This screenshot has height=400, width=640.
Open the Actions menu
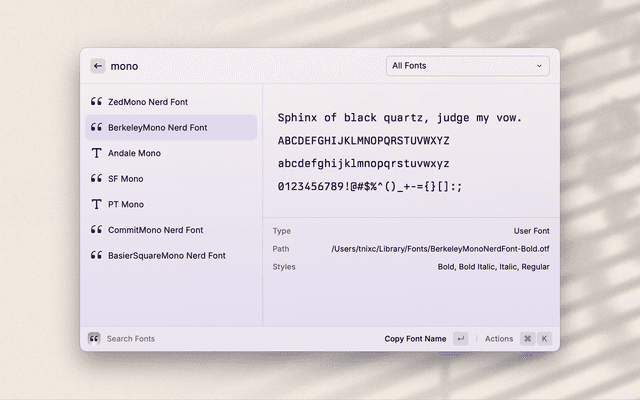(x=499, y=339)
